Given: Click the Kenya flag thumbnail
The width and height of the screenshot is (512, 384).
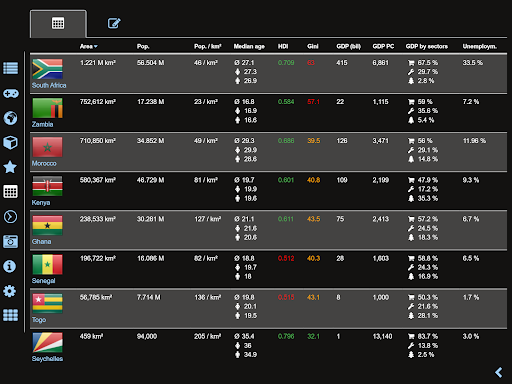Looking at the screenshot, I should (47, 186).
